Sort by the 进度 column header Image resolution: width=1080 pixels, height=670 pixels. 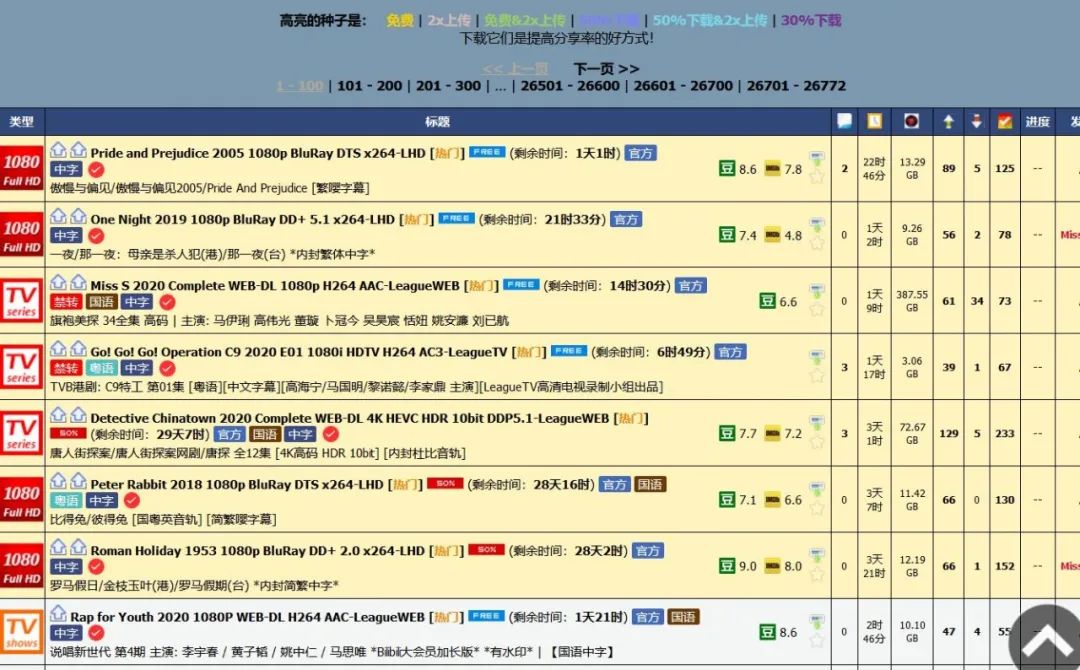[1037, 122]
